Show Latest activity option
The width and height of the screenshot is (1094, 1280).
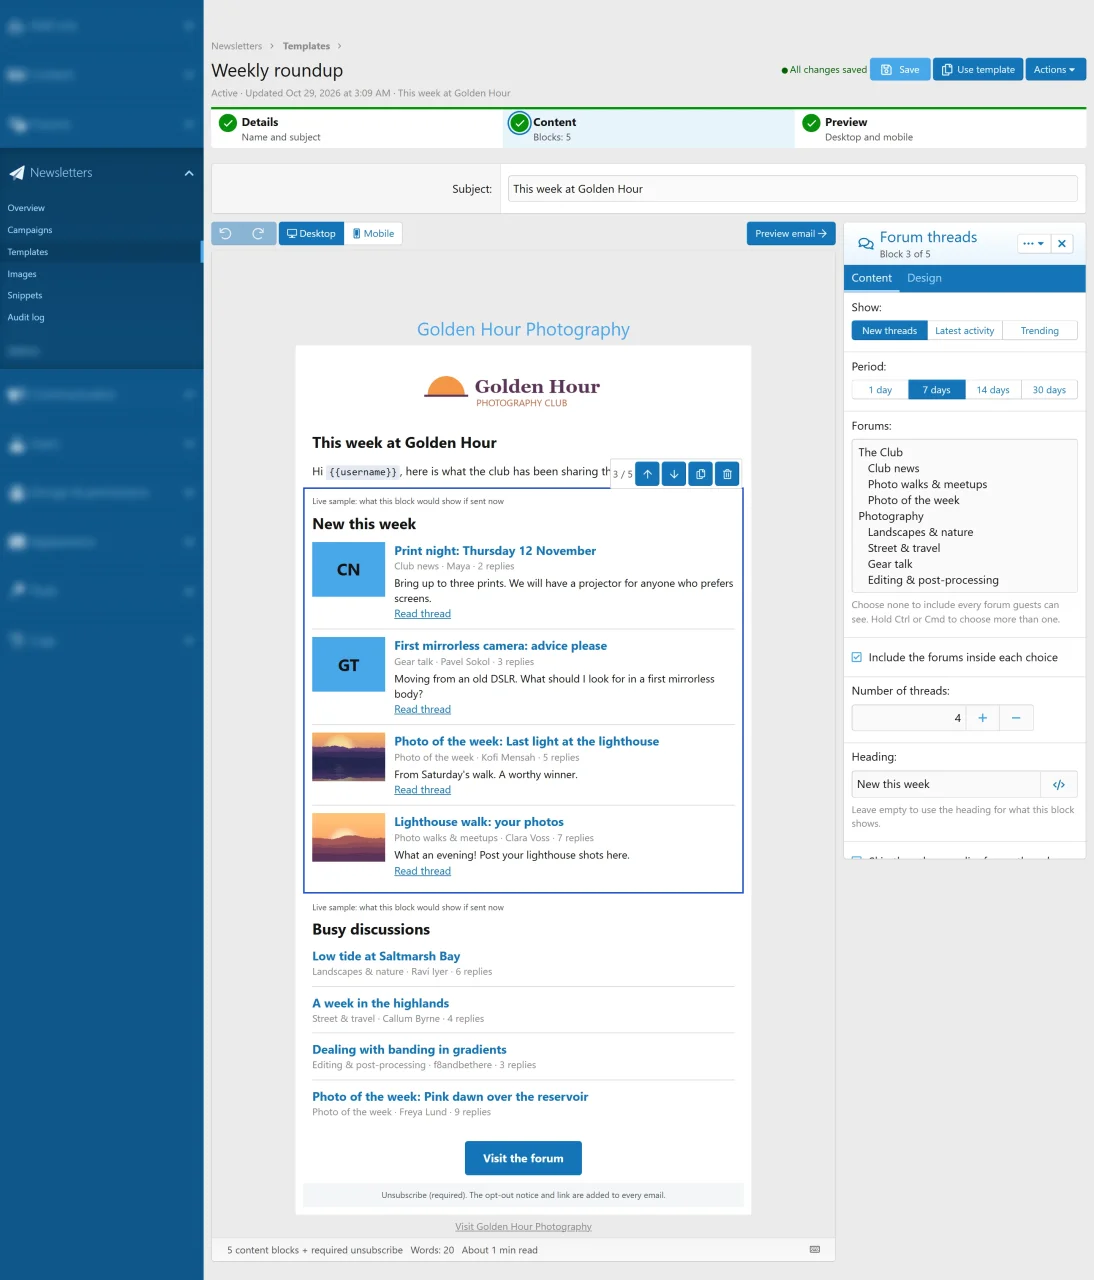pos(964,331)
